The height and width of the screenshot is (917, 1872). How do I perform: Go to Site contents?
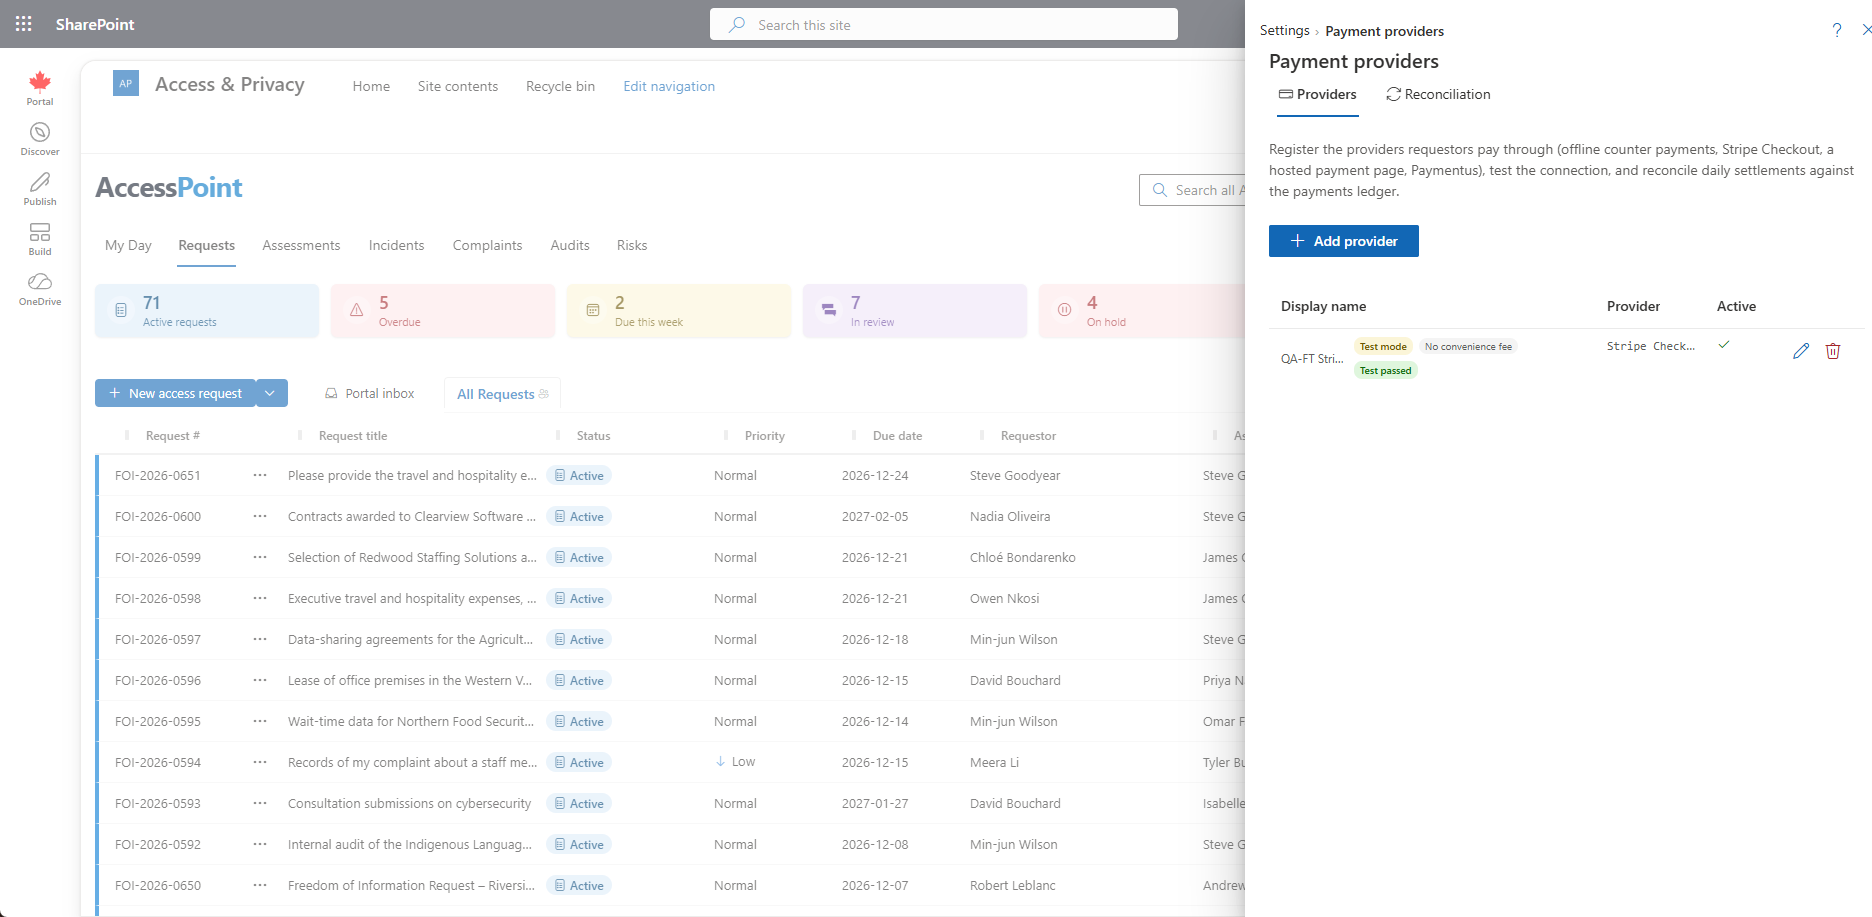(458, 86)
